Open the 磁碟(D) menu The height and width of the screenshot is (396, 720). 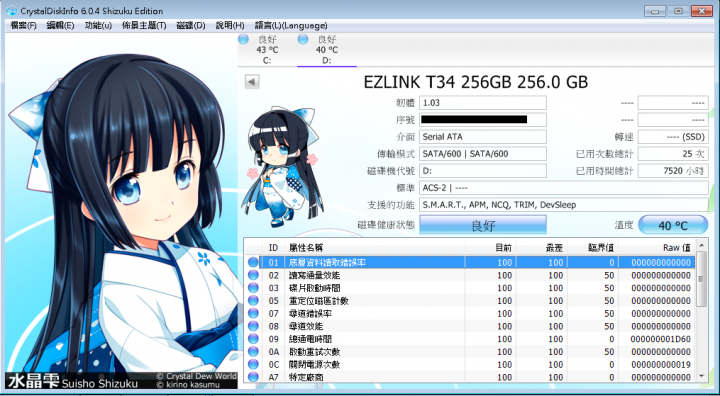click(191, 26)
